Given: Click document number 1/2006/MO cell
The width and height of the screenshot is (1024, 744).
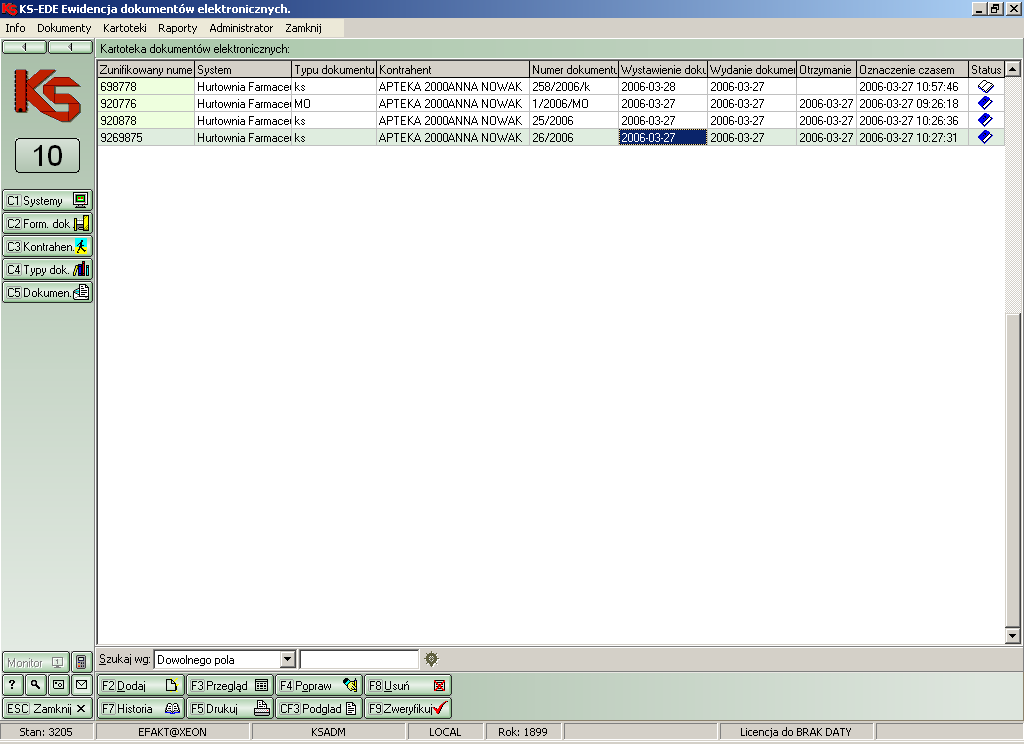Looking at the screenshot, I should tap(573, 103).
